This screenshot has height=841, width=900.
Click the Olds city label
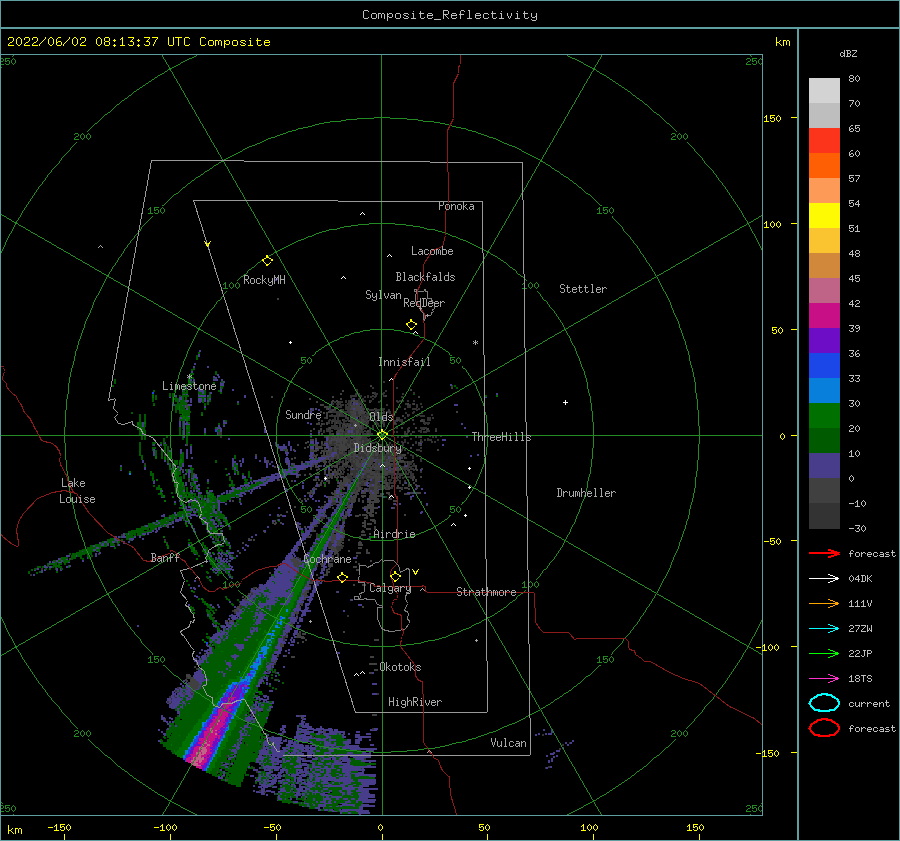coord(381,416)
